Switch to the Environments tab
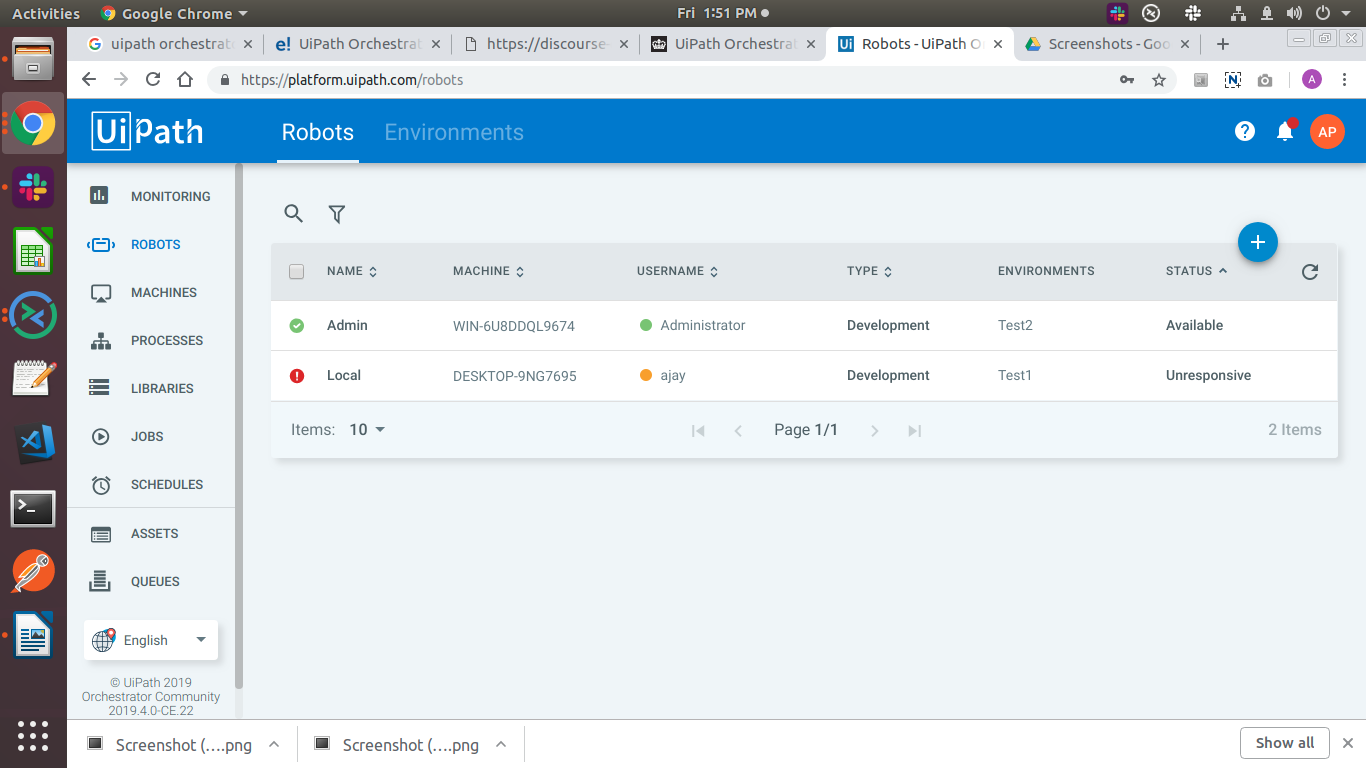The width and height of the screenshot is (1366, 768). 454,132
